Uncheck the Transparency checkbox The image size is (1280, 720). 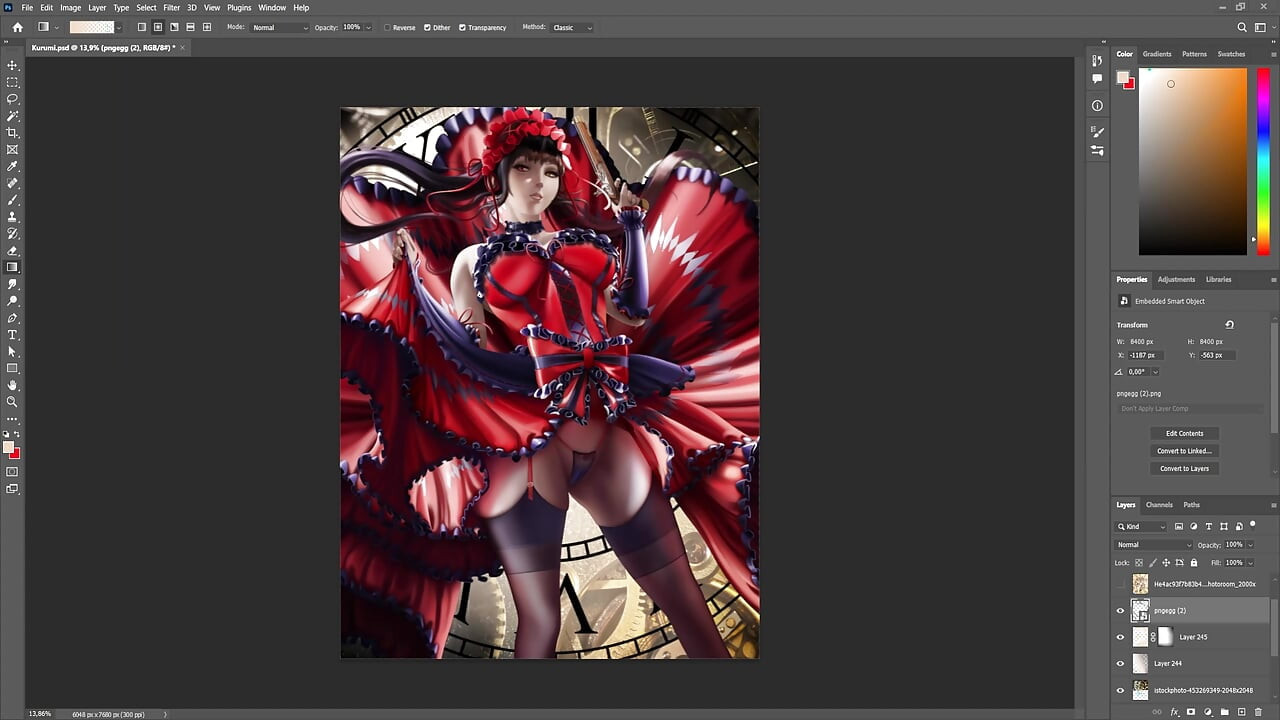[x=462, y=27]
